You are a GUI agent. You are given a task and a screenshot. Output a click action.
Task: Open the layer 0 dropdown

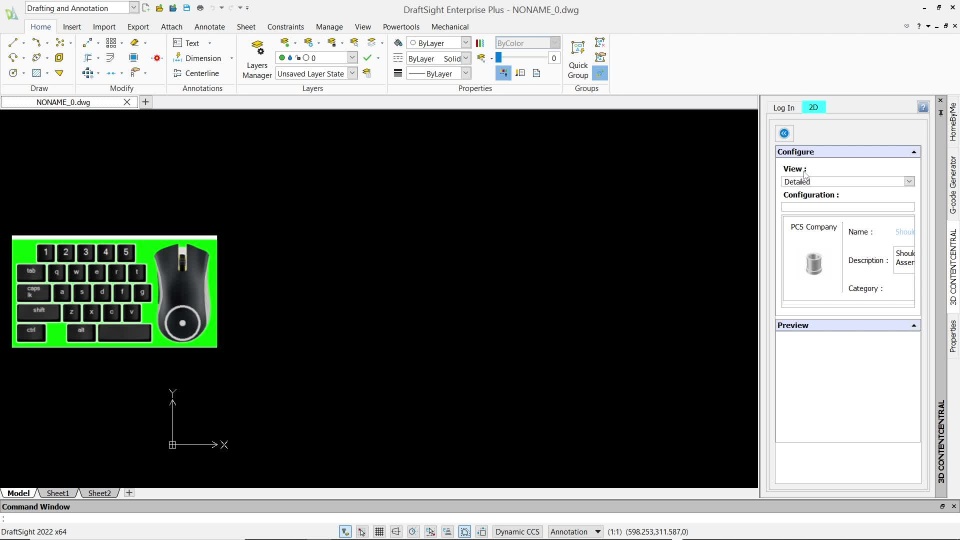tap(352, 58)
